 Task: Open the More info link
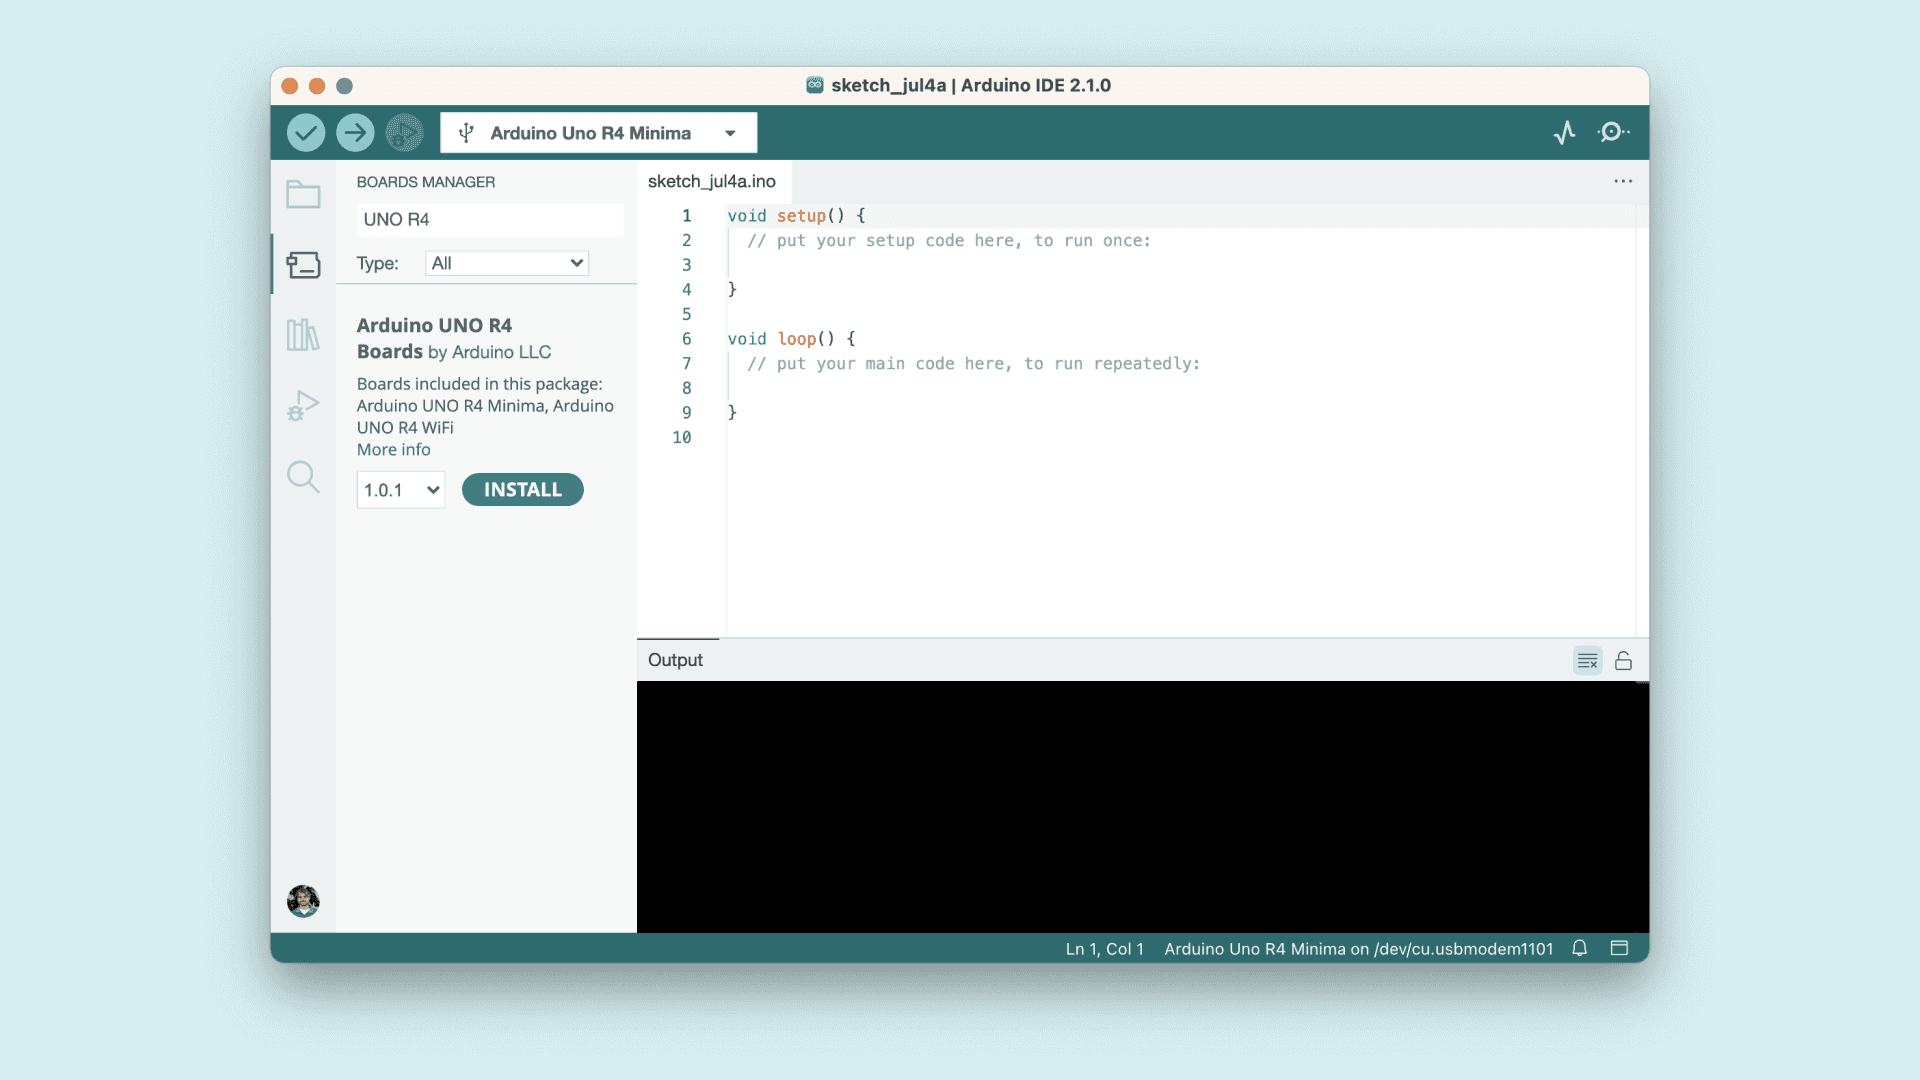(394, 450)
